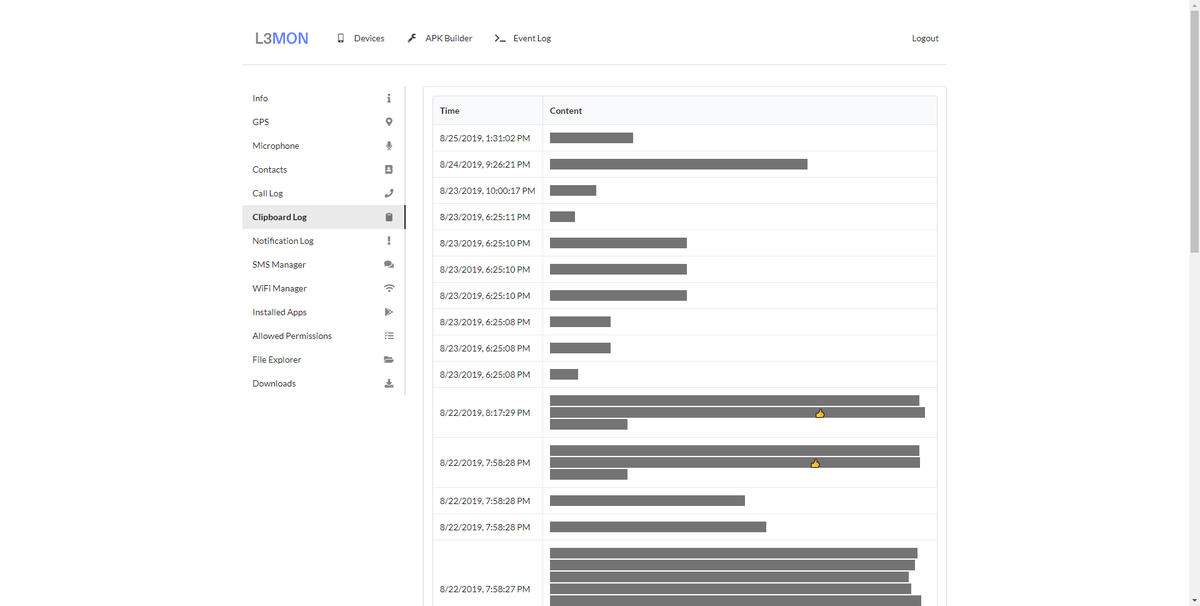This screenshot has width=1200, height=606.
Task: Click redacted content in 1:31:02 PM row
Action: (x=591, y=138)
